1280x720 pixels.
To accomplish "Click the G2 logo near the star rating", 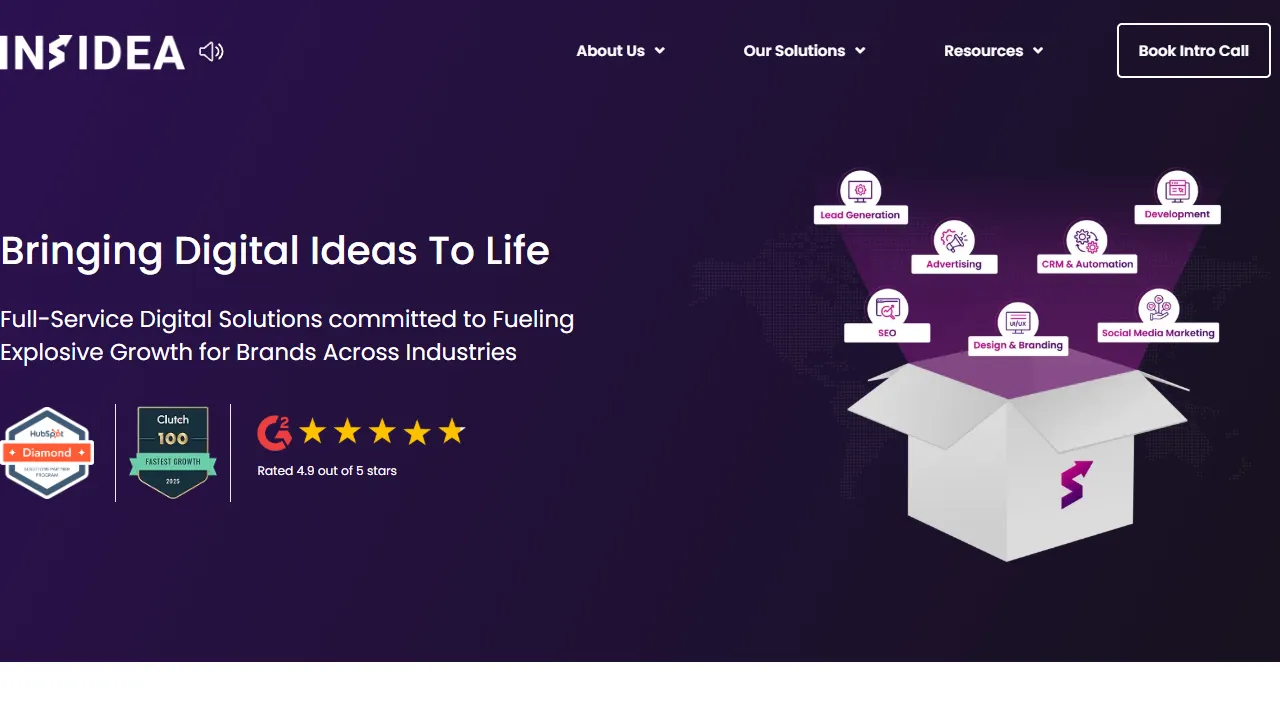I will [x=274, y=431].
